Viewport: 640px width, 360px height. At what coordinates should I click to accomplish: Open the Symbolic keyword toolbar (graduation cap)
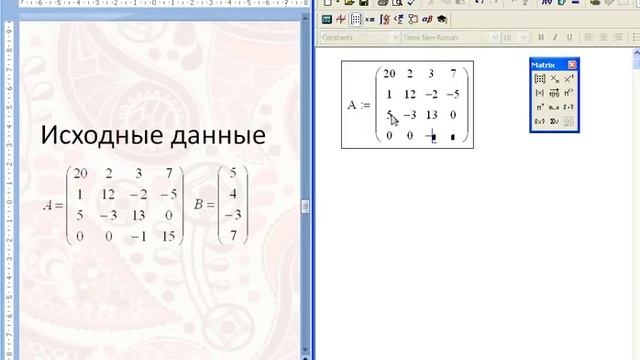[x=442, y=19]
